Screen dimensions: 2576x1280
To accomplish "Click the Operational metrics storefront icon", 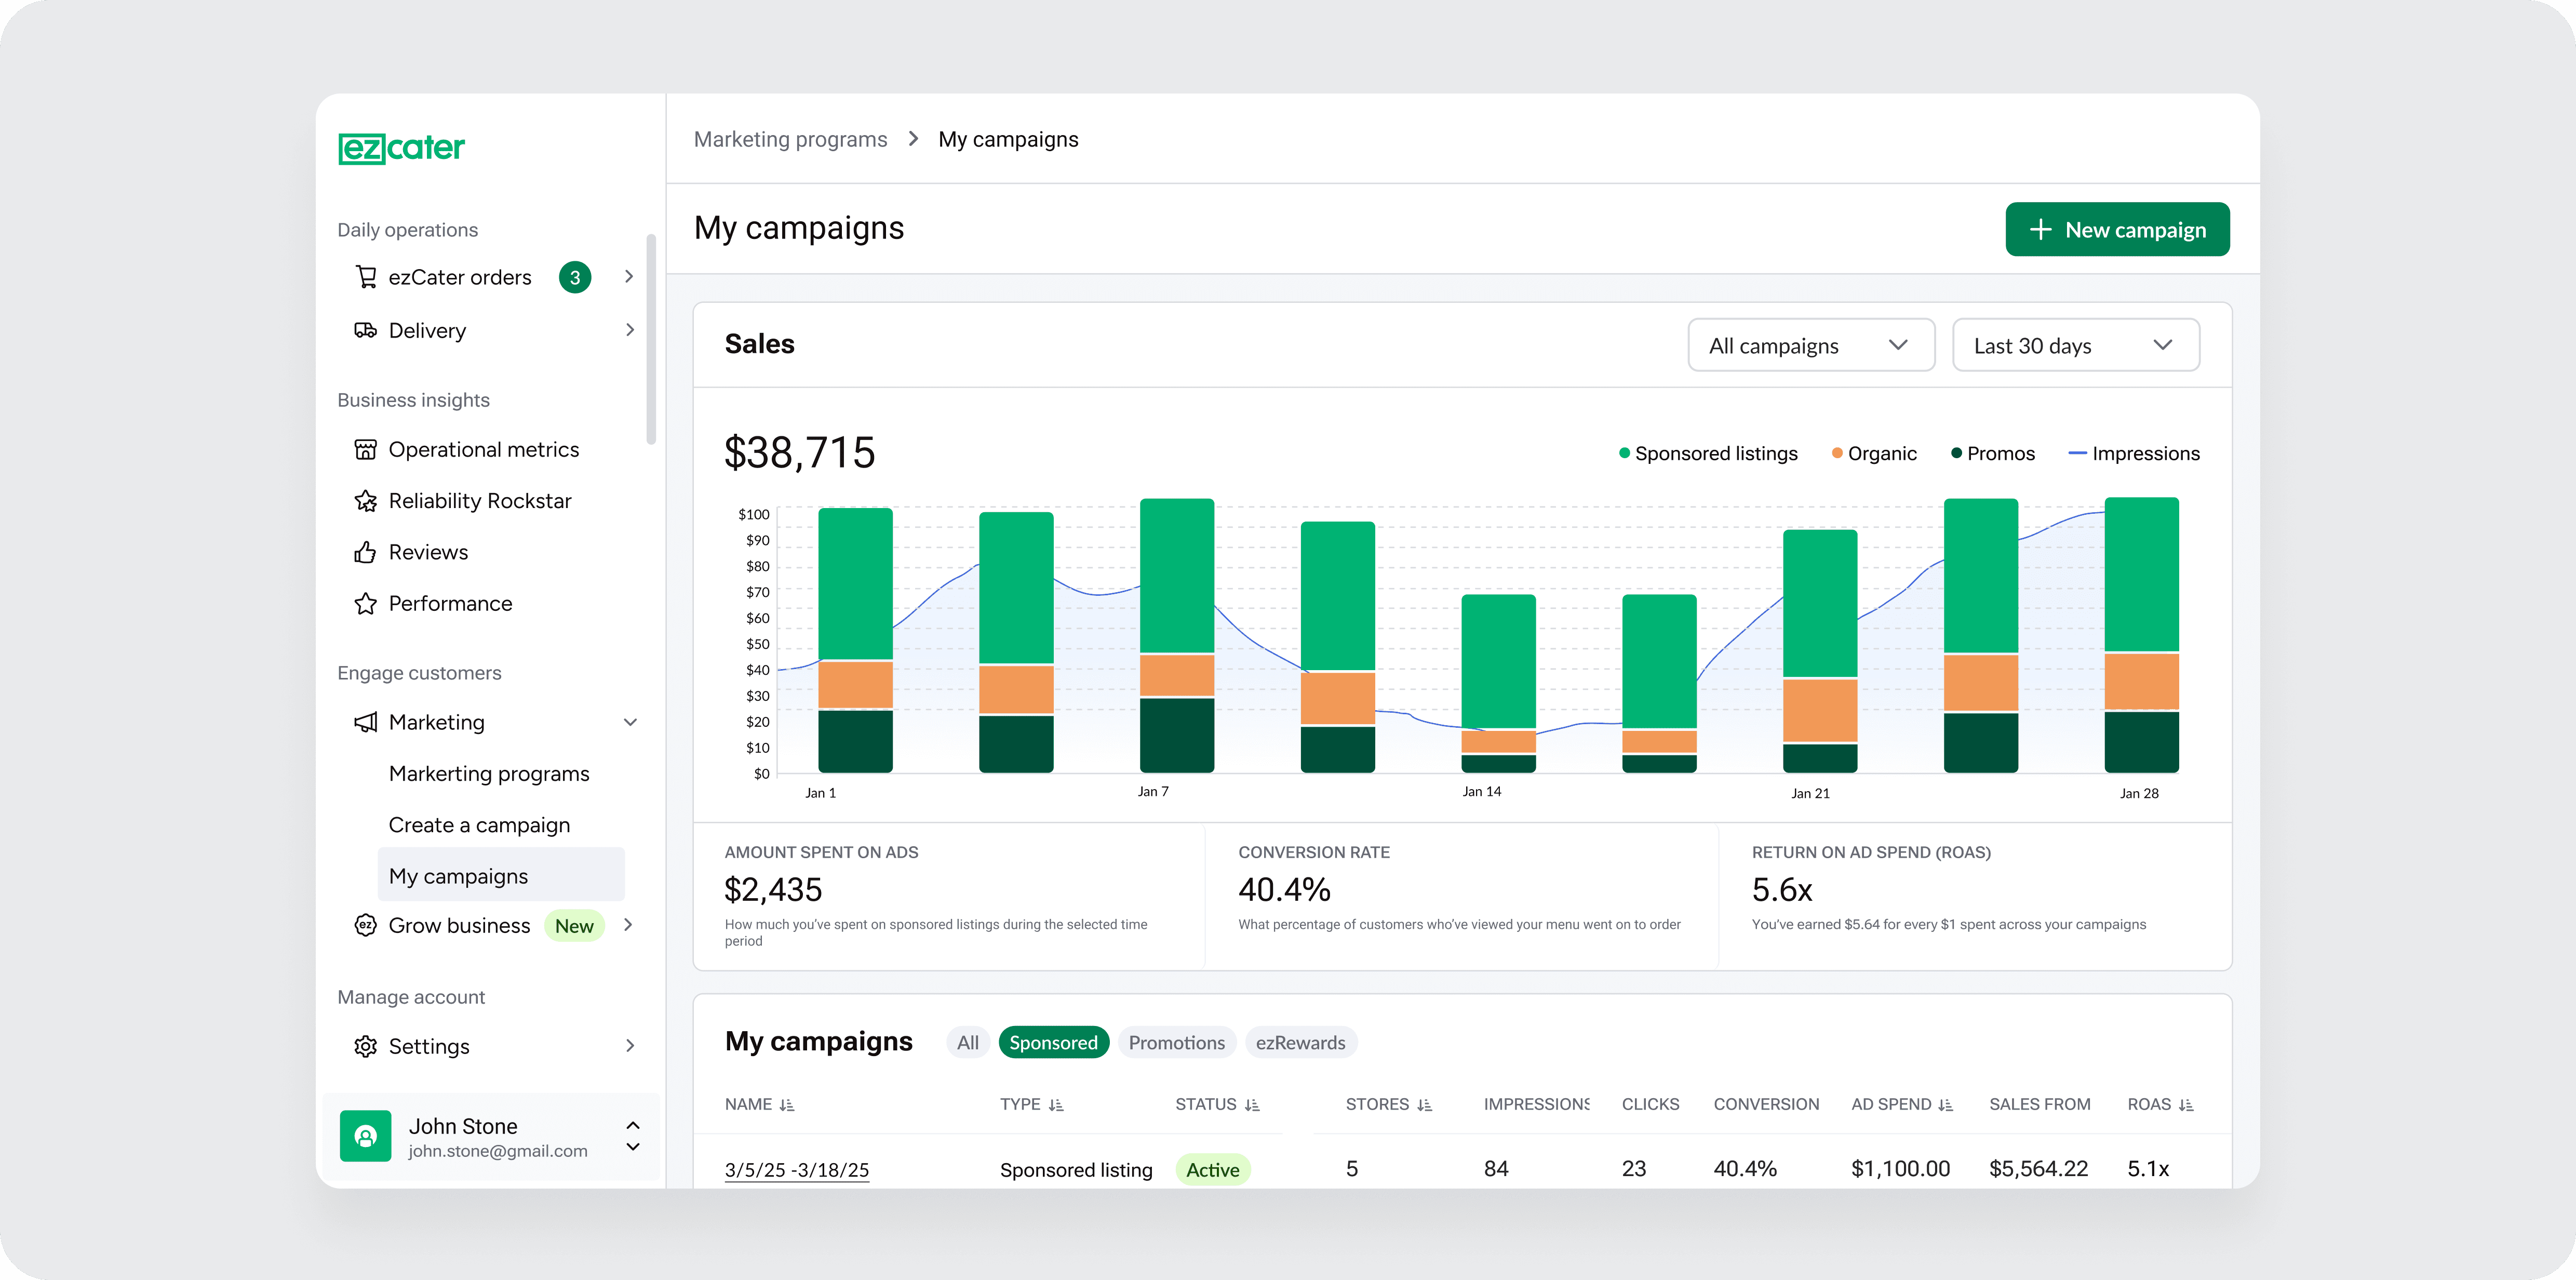I will [x=366, y=450].
